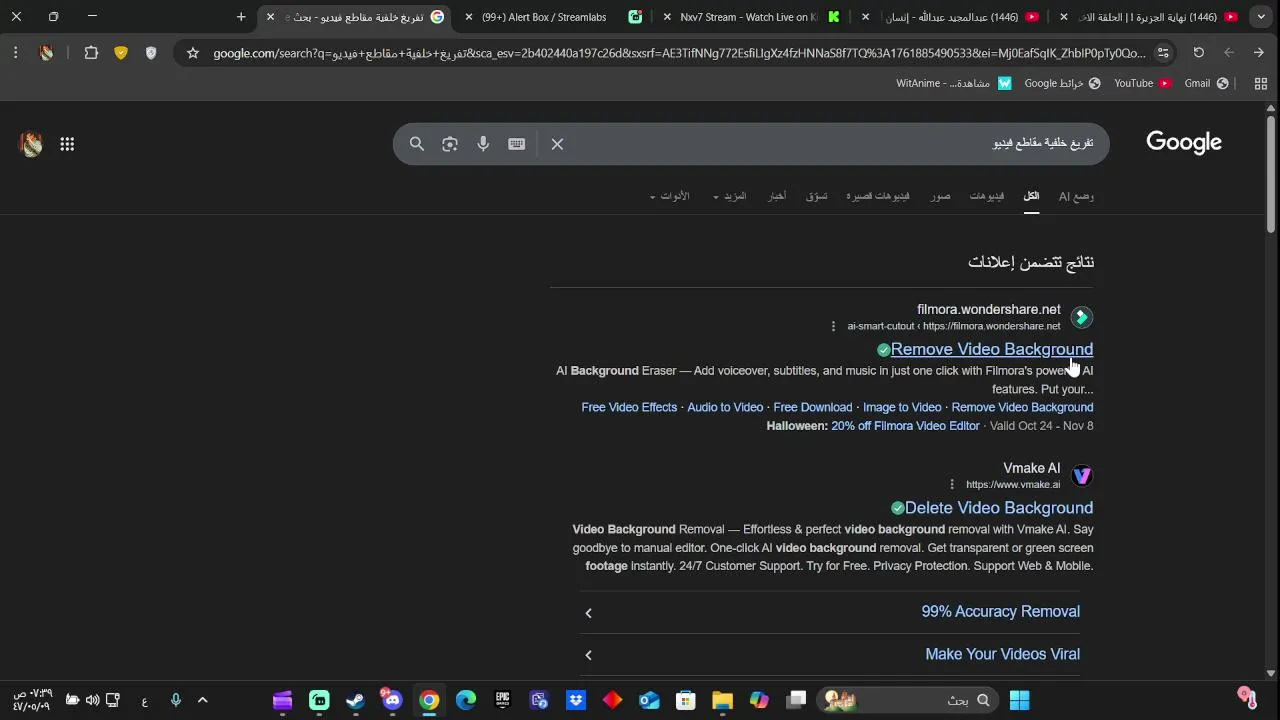Focus the Google search text field

pyautogui.click(x=830, y=144)
